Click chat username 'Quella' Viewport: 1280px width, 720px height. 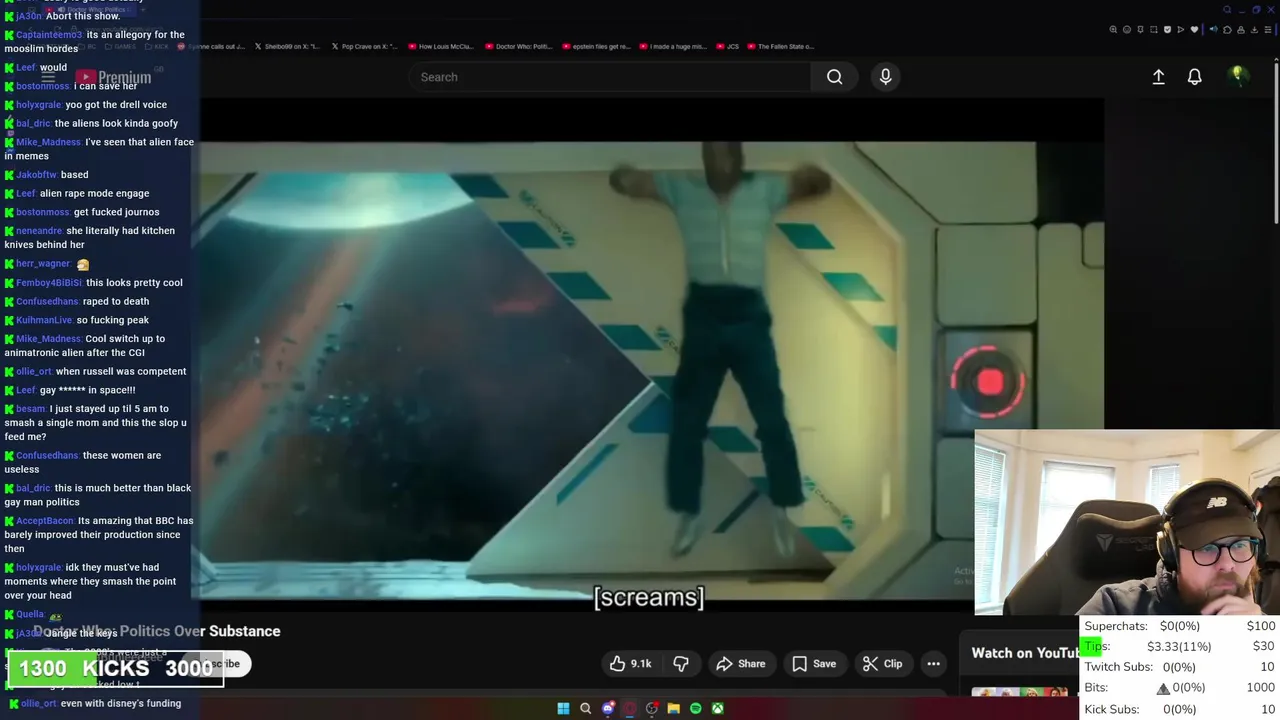click(x=30, y=615)
